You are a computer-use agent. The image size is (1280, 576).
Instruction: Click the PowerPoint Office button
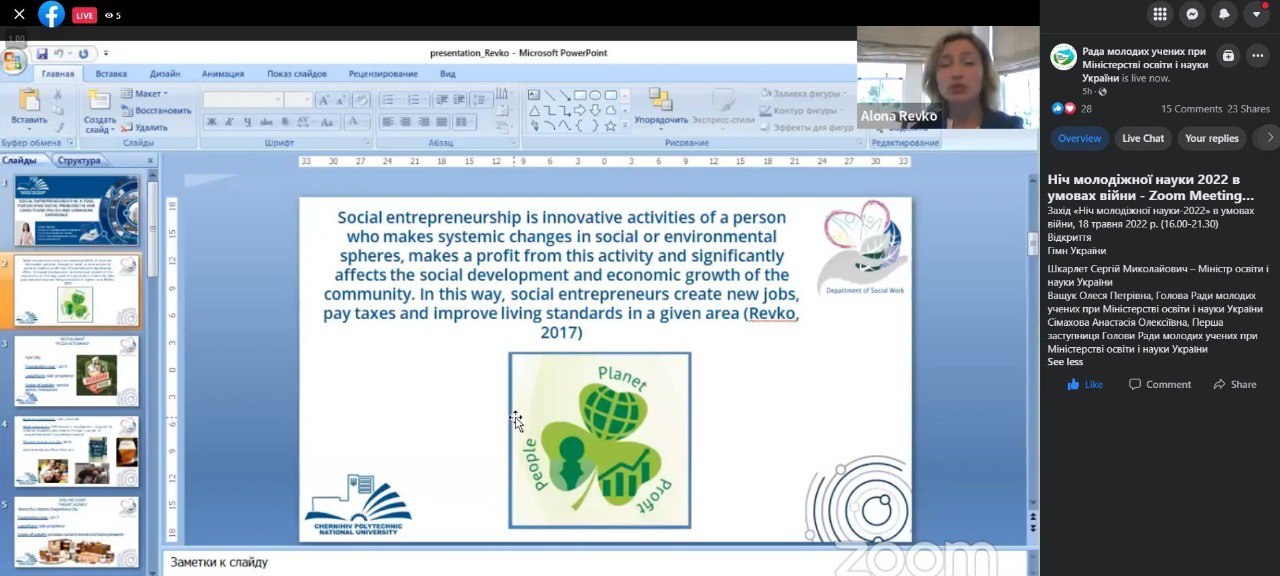coord(13,62)
